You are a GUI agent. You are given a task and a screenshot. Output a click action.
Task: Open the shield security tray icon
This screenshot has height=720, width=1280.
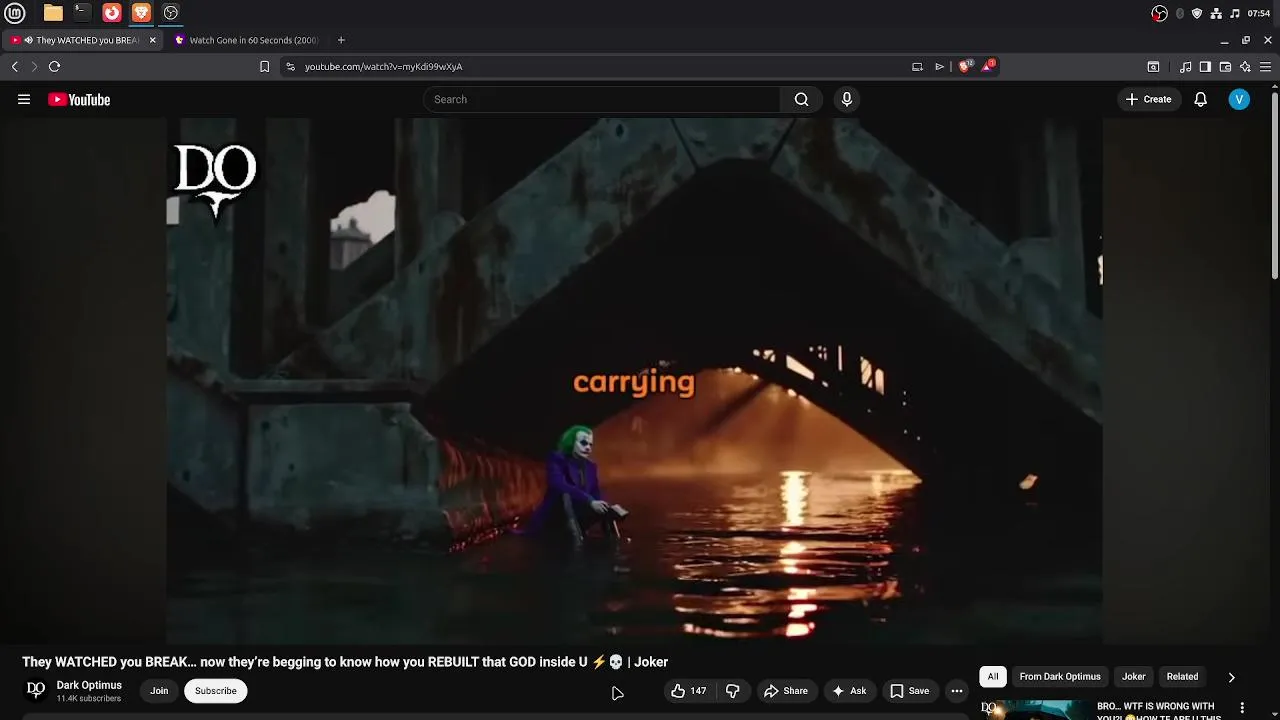(x=1197, y=13)
